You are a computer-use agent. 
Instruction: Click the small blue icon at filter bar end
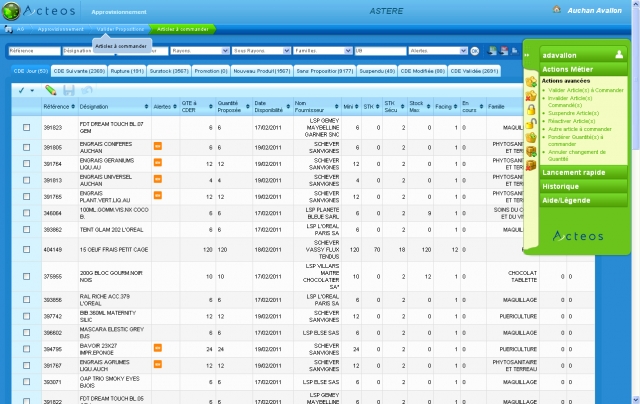click(x=515, y=51)
